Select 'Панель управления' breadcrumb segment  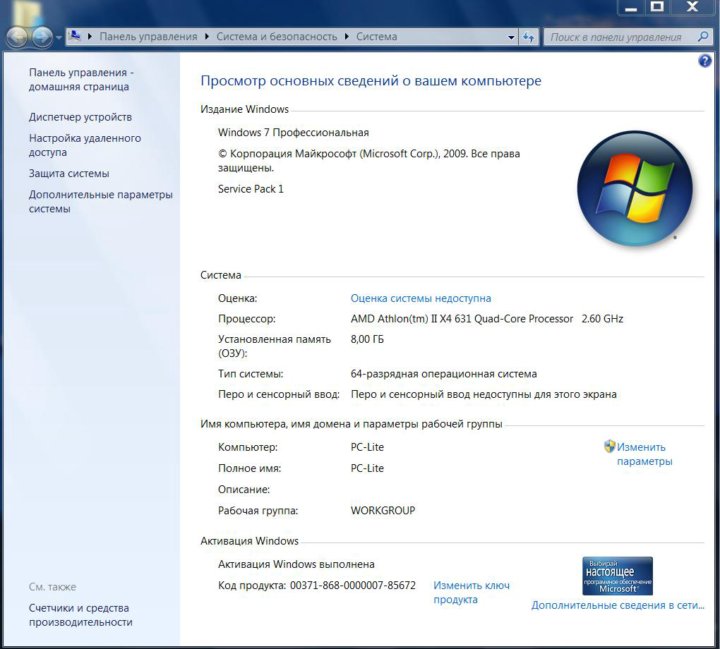coord(148,37)
